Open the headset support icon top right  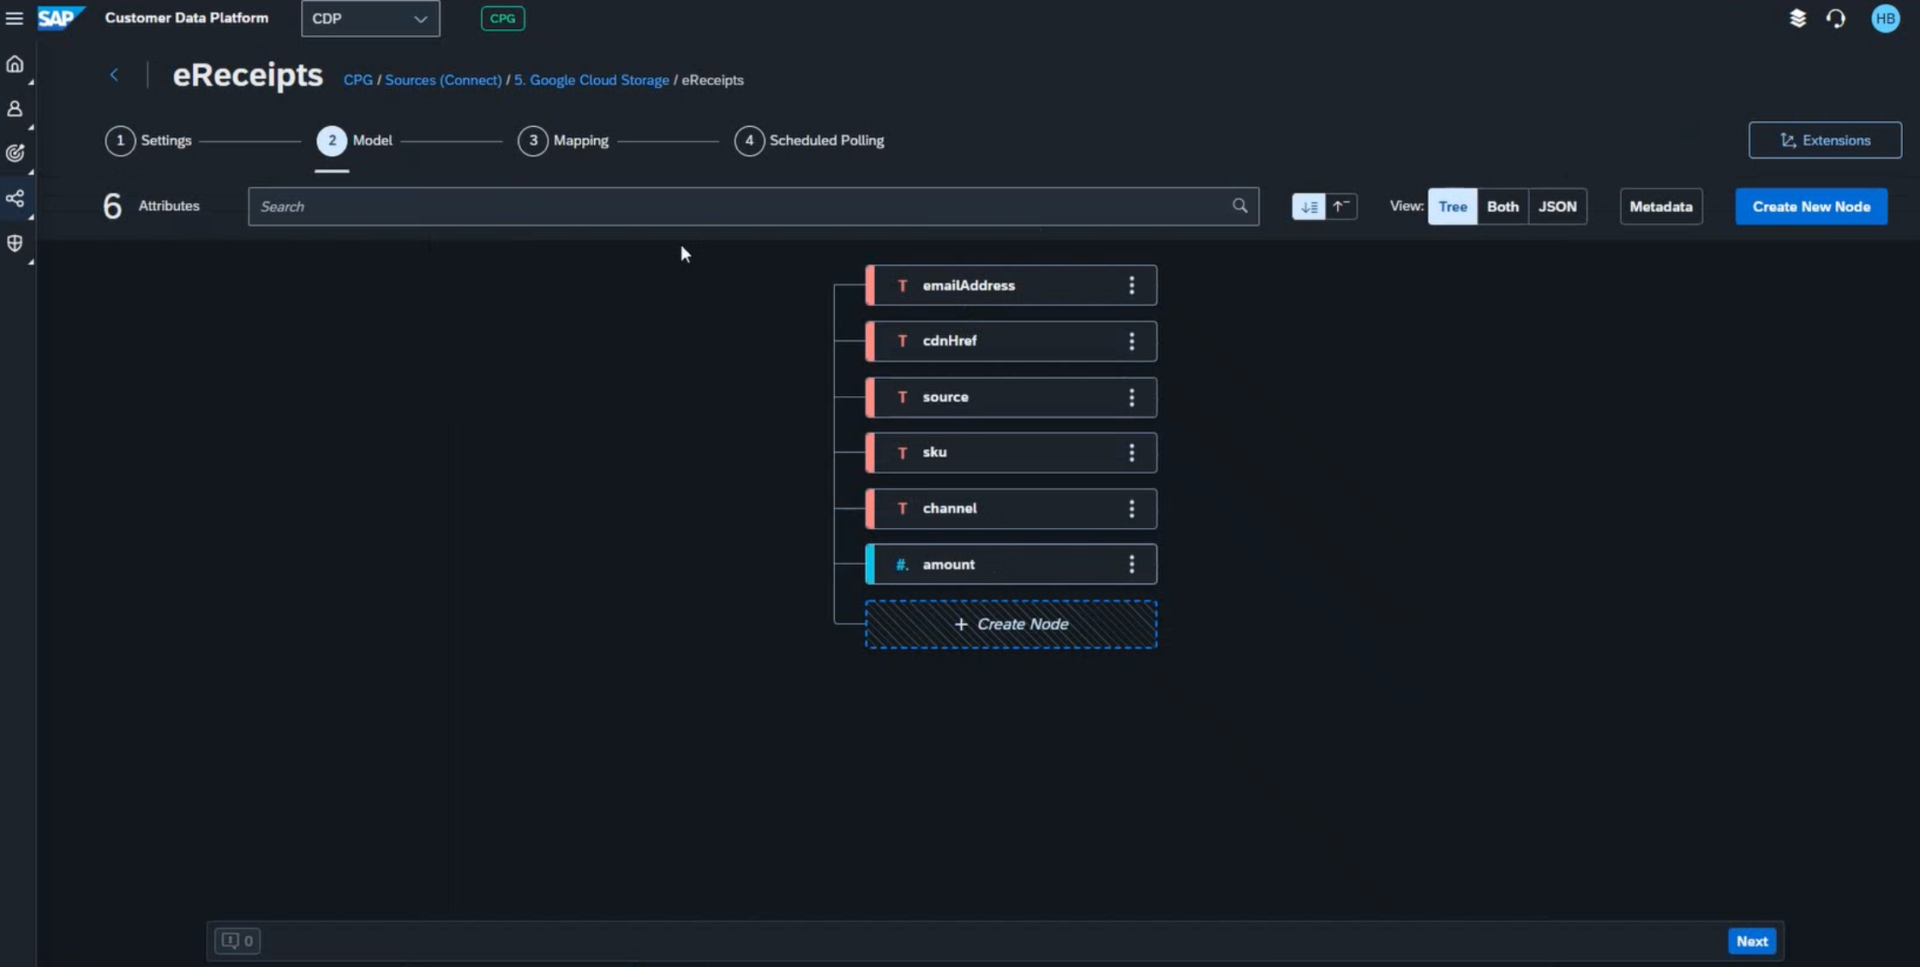[x=1837, y=18]
